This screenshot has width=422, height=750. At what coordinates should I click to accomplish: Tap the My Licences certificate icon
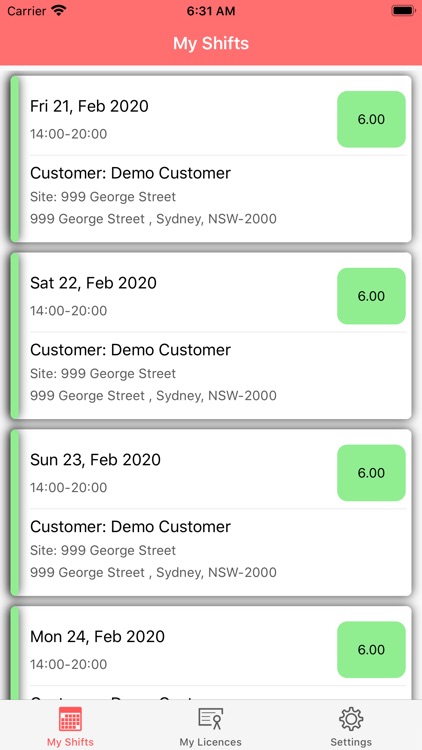pyautogui.click(x=211, y=719)
